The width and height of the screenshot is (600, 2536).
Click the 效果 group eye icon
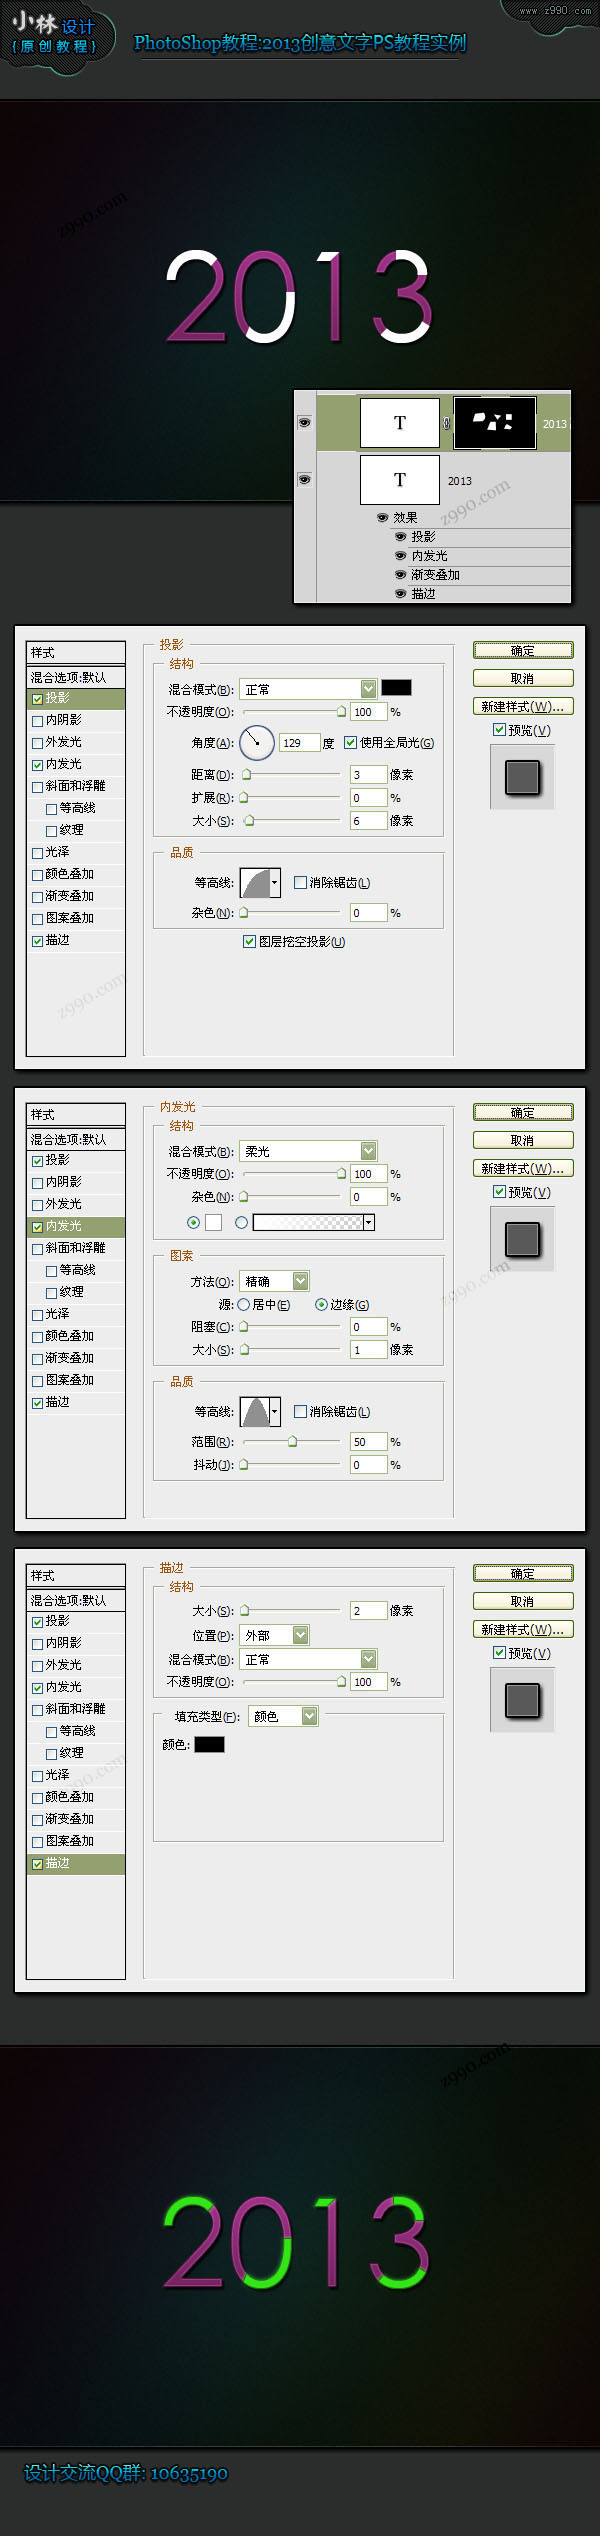(x=382, y=518)
